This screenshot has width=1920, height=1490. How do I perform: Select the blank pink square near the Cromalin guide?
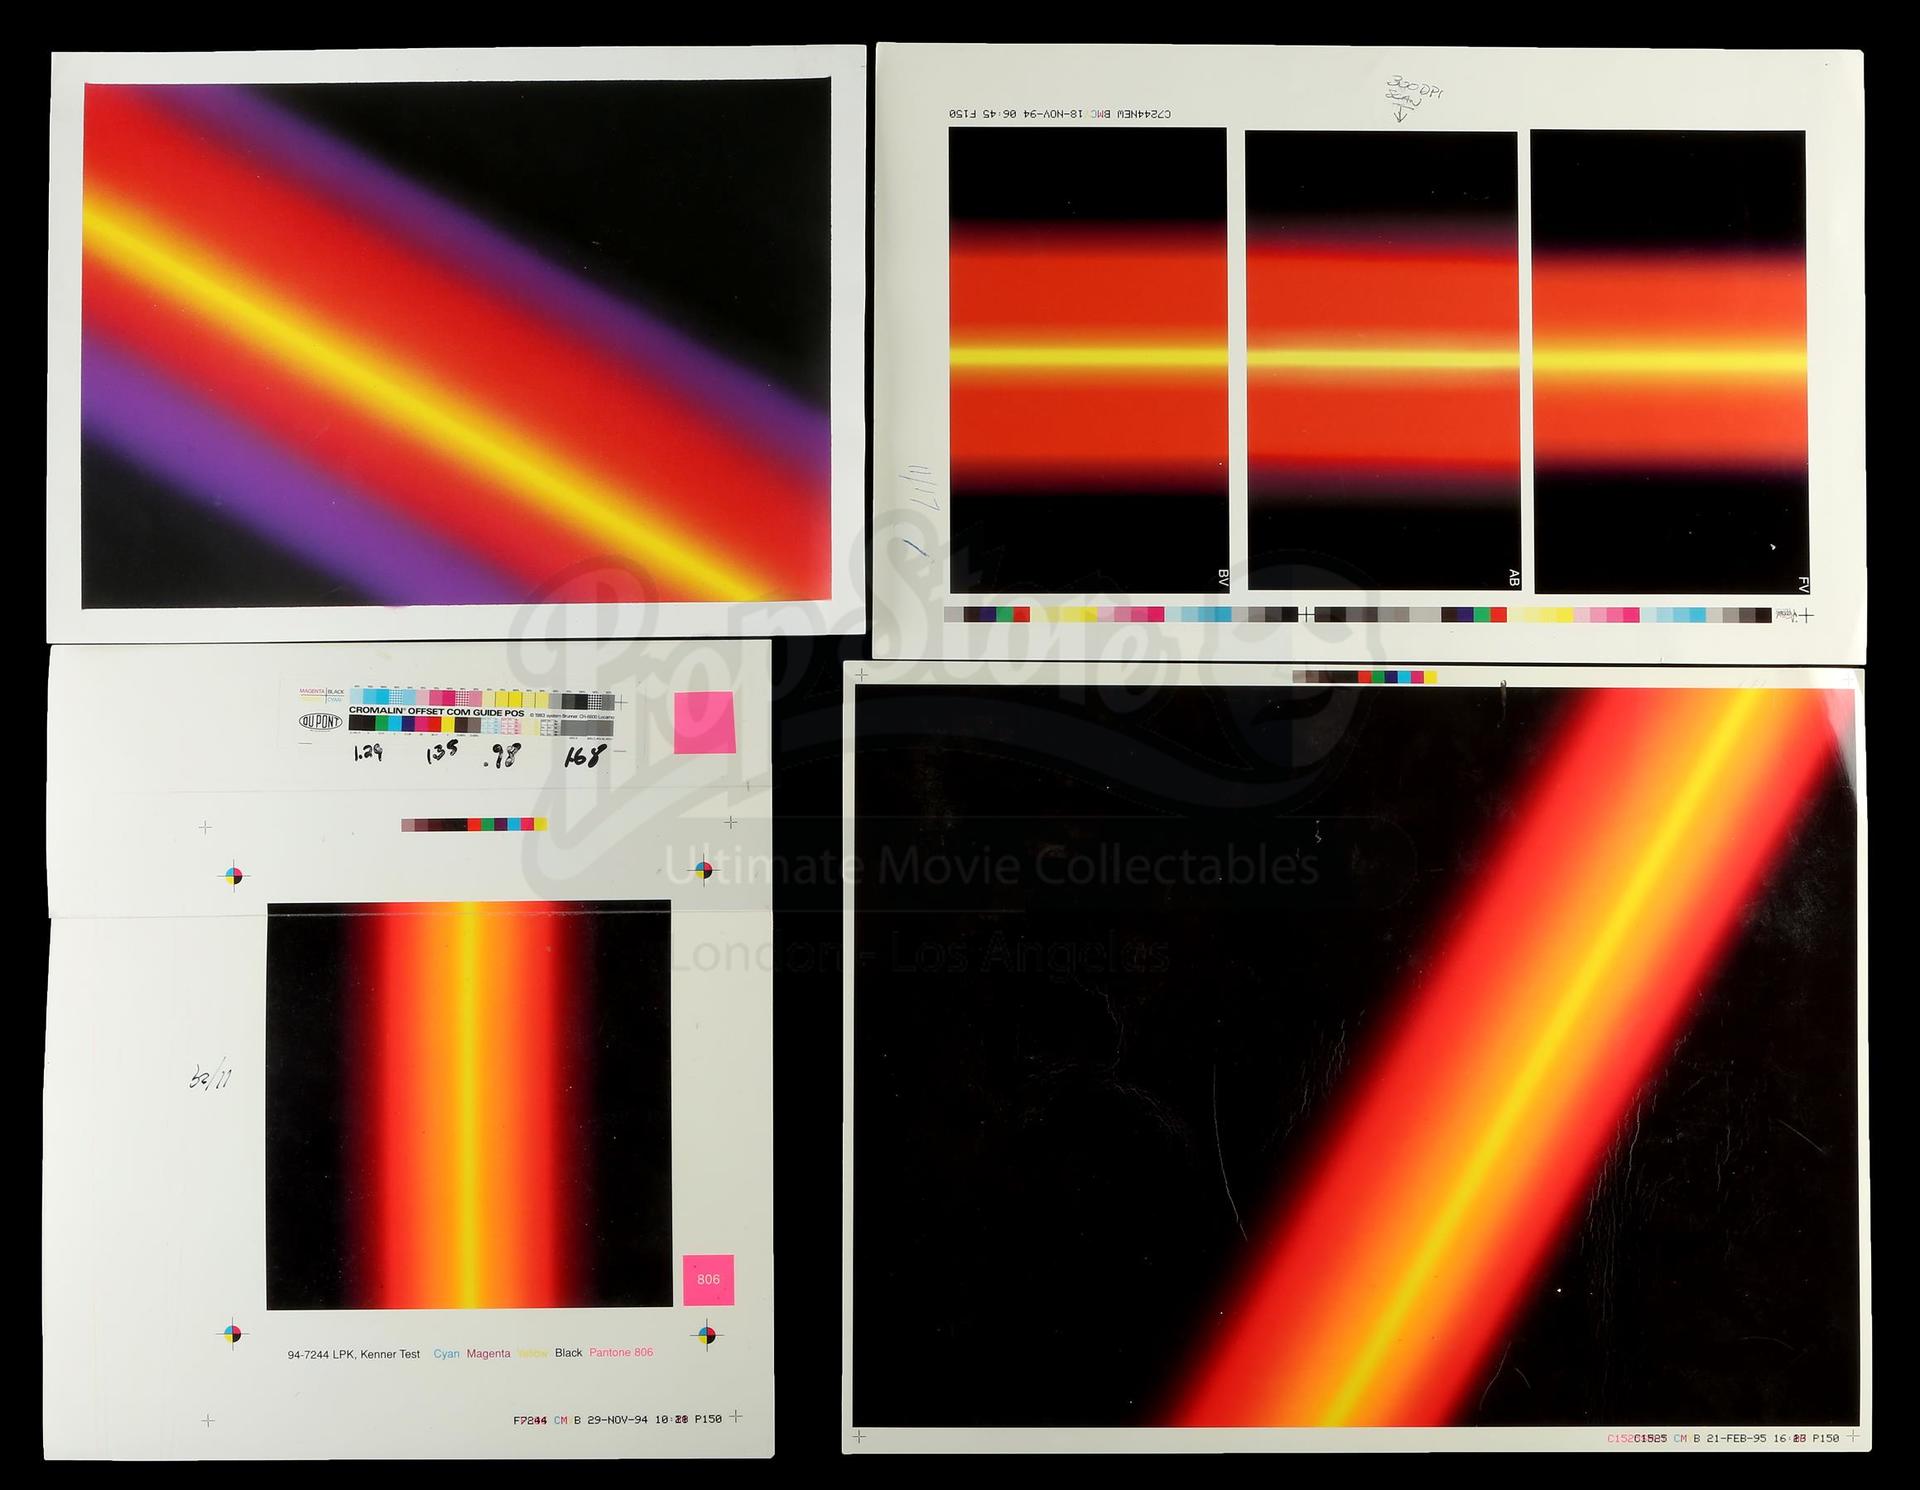[705, 724]
